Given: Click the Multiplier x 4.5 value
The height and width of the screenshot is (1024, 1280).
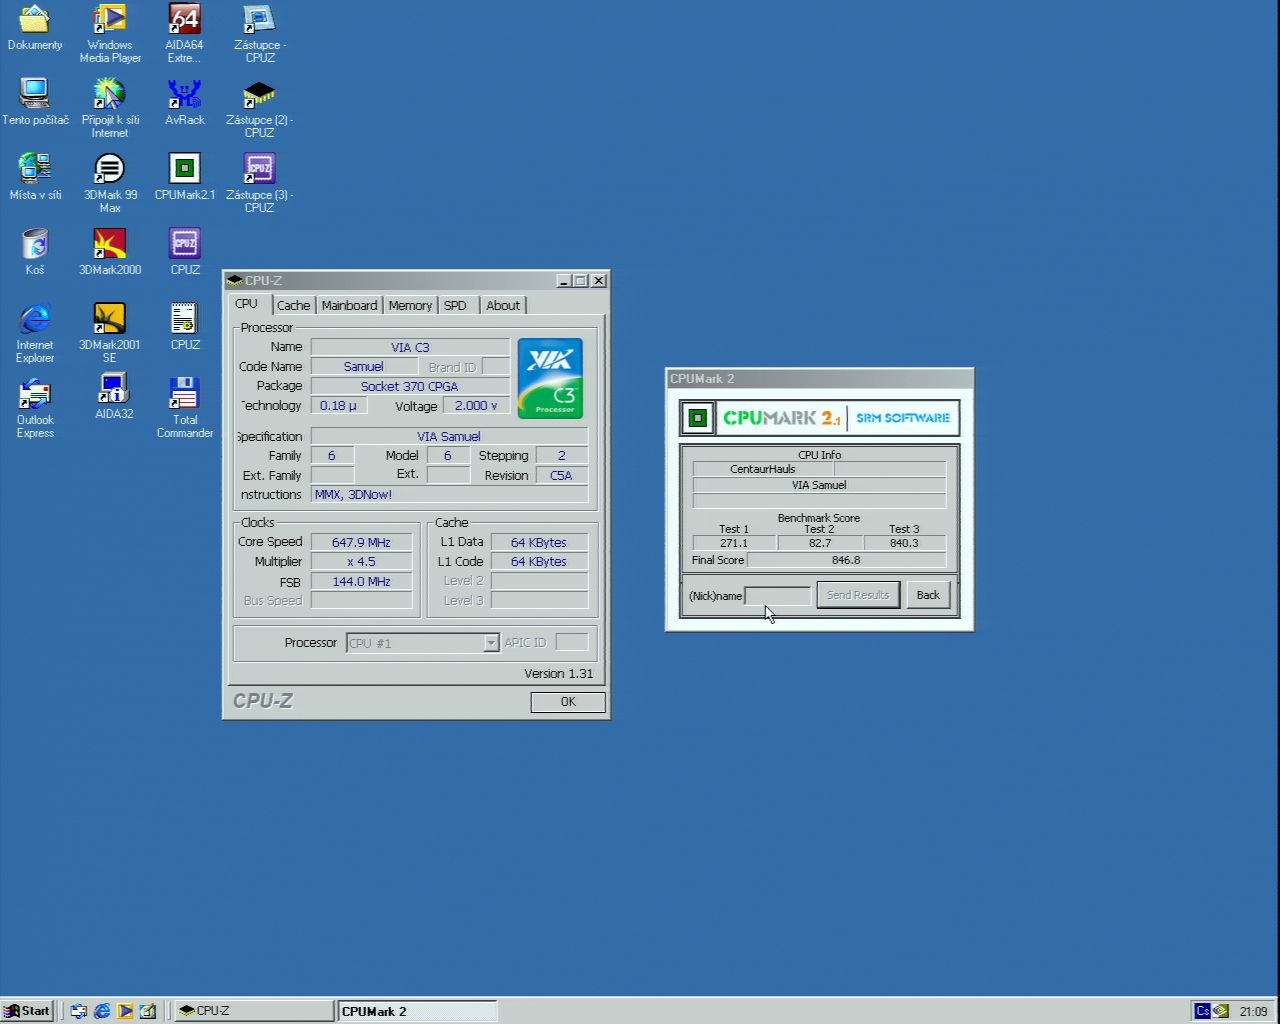Looking at the screenshot, I should [361, 562].
